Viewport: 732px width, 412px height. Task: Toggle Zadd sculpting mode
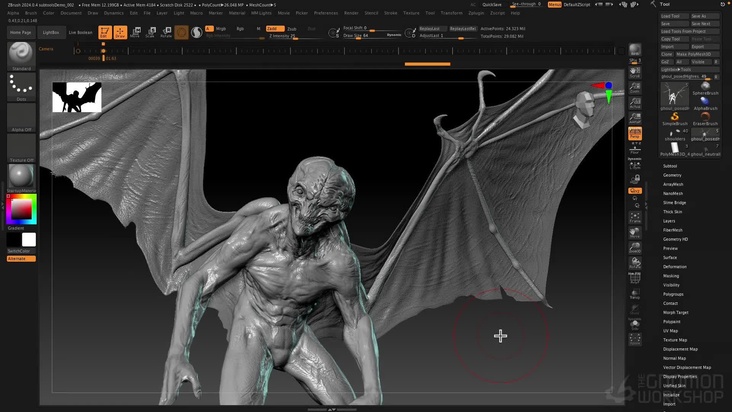point(273,29)
